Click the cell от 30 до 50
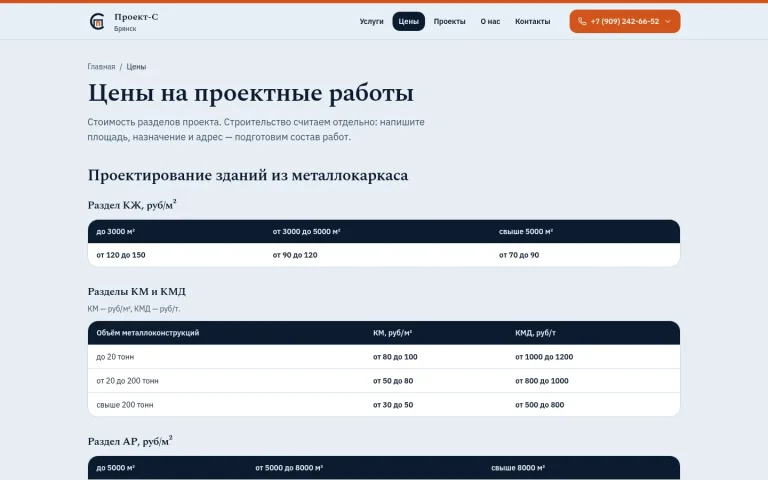 coord(393,405)
